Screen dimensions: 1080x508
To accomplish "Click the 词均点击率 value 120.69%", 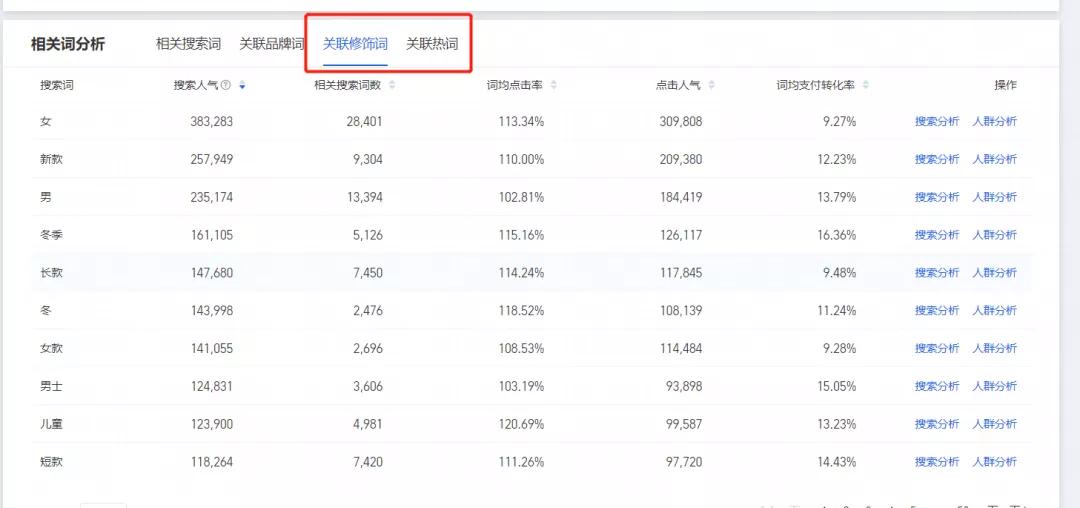I will click(x=521, y=425).
